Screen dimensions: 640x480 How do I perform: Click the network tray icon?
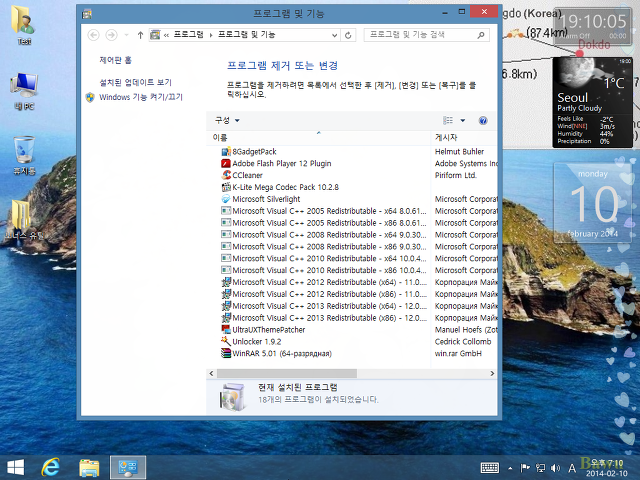(x=540, y=468)
